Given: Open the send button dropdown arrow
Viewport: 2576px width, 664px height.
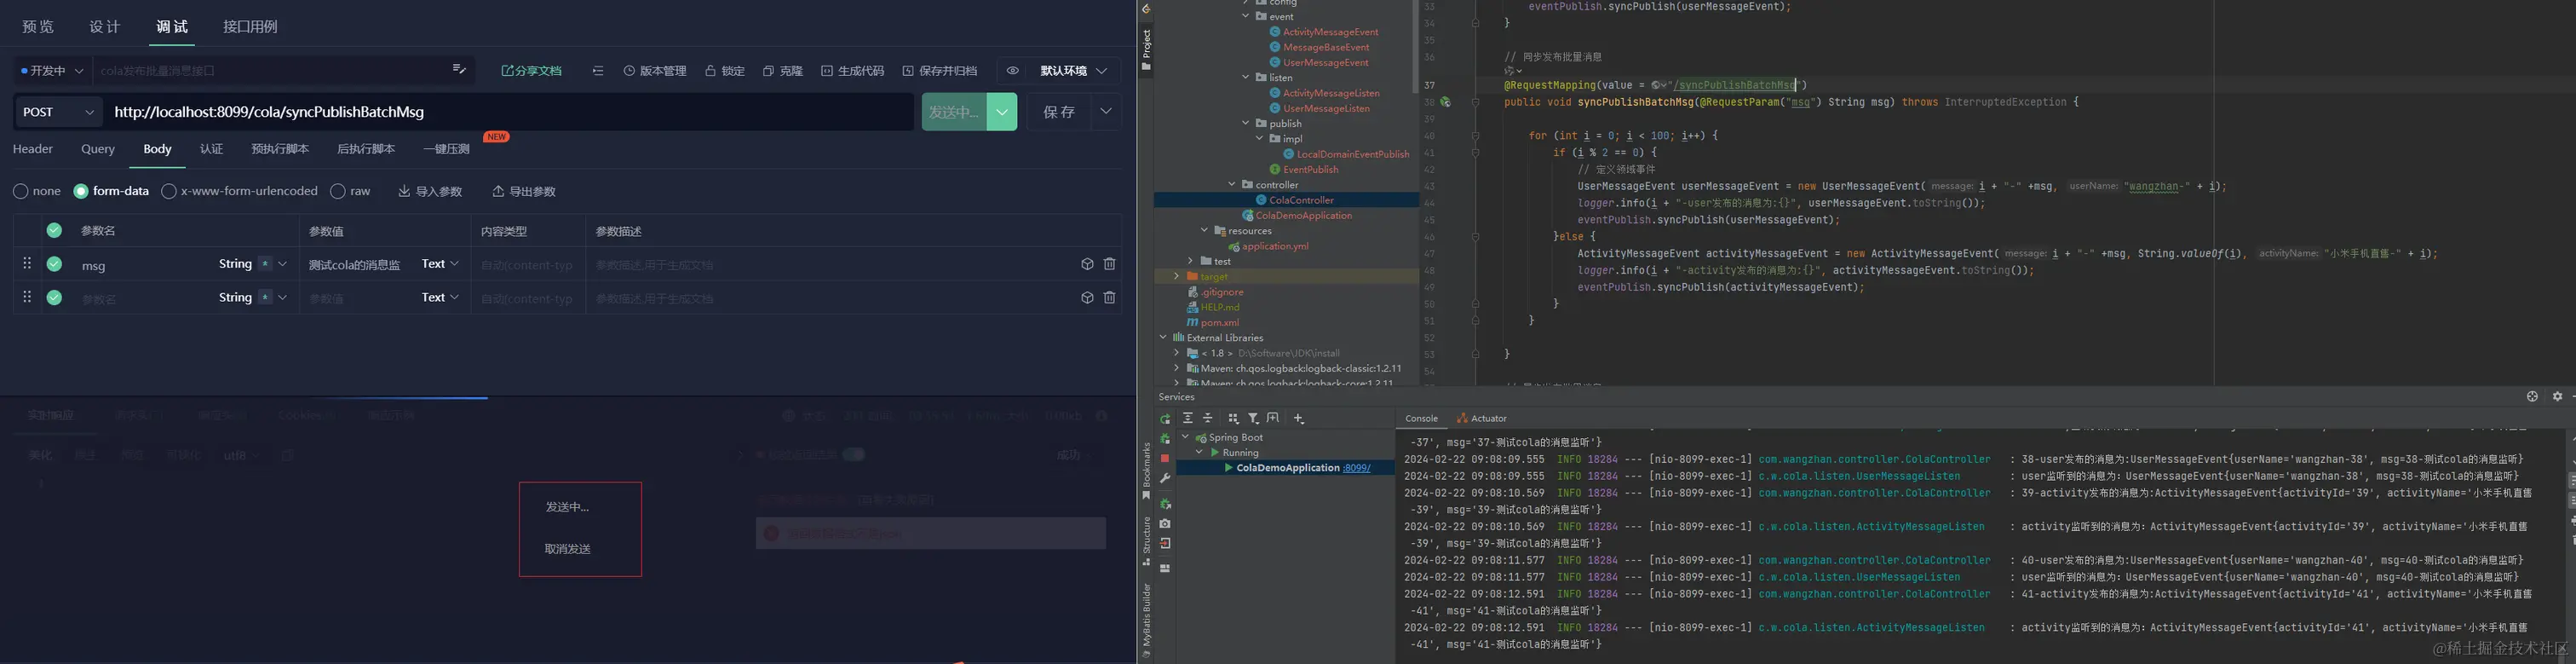Looking at the screenshot, I should click(1002, 112).
